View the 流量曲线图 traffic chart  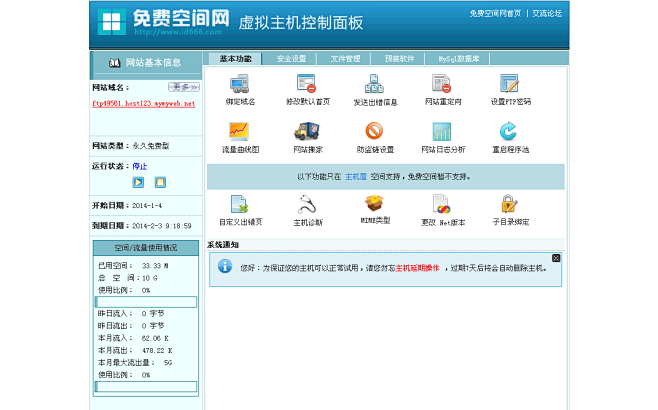click(x=240, y=132)
